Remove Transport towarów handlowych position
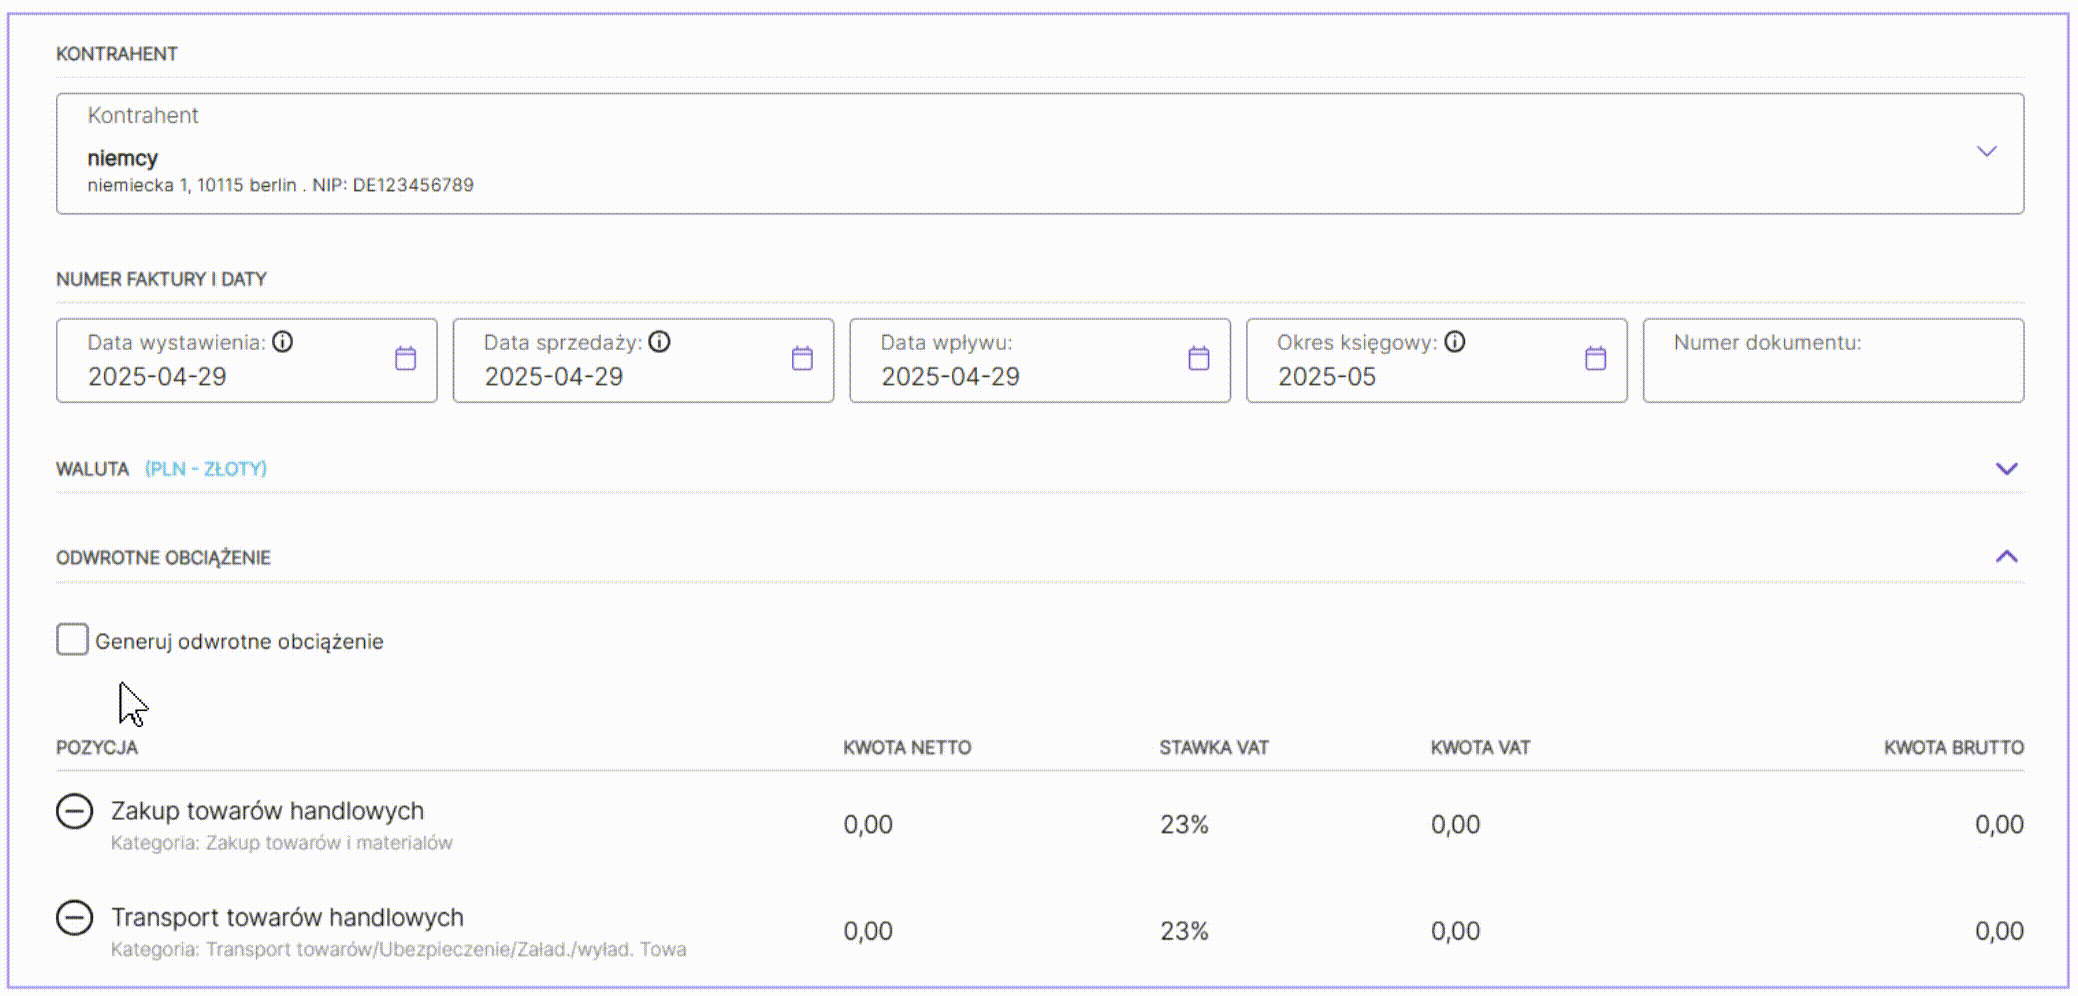Screen dimensions: 2078x996 74,917
